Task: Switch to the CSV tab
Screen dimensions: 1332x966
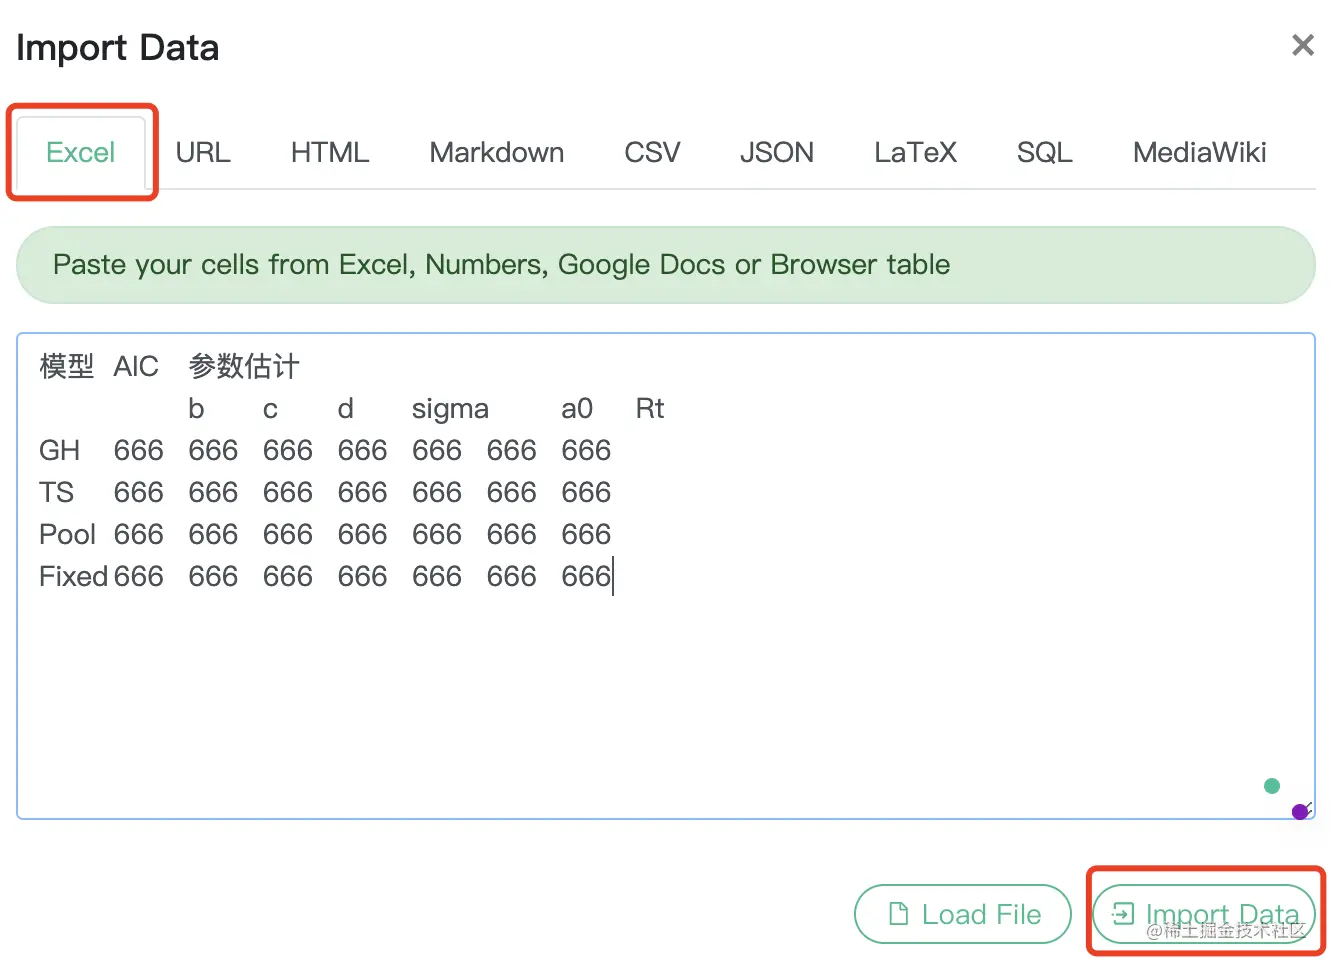Action: point(651,152)
